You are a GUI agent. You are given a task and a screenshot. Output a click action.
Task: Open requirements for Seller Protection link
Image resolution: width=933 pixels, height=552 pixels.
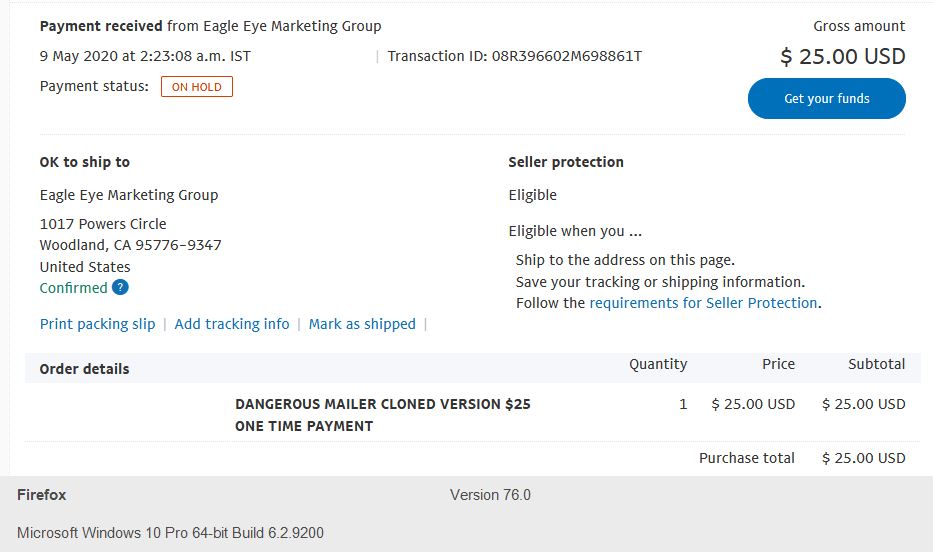pos(703,303)
